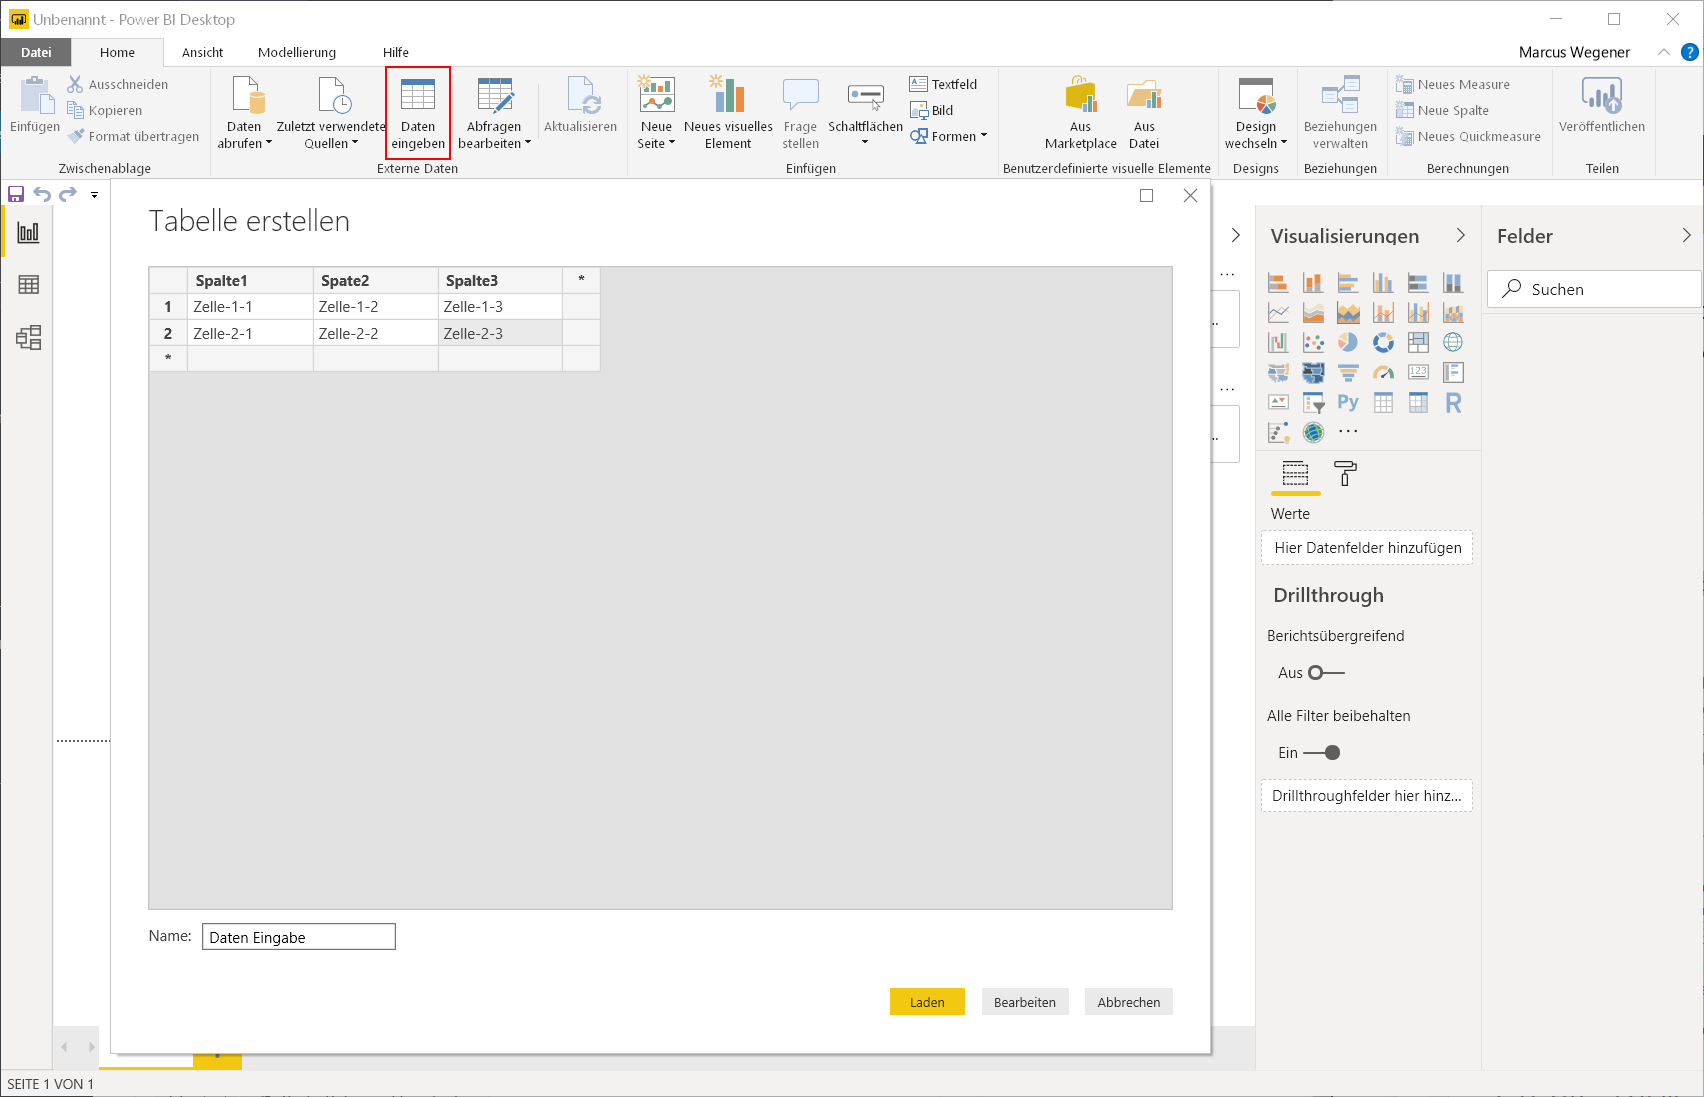Click the save icon in quick access
The width and height of the screenshot is (1704, 1097).
(16, 194)
